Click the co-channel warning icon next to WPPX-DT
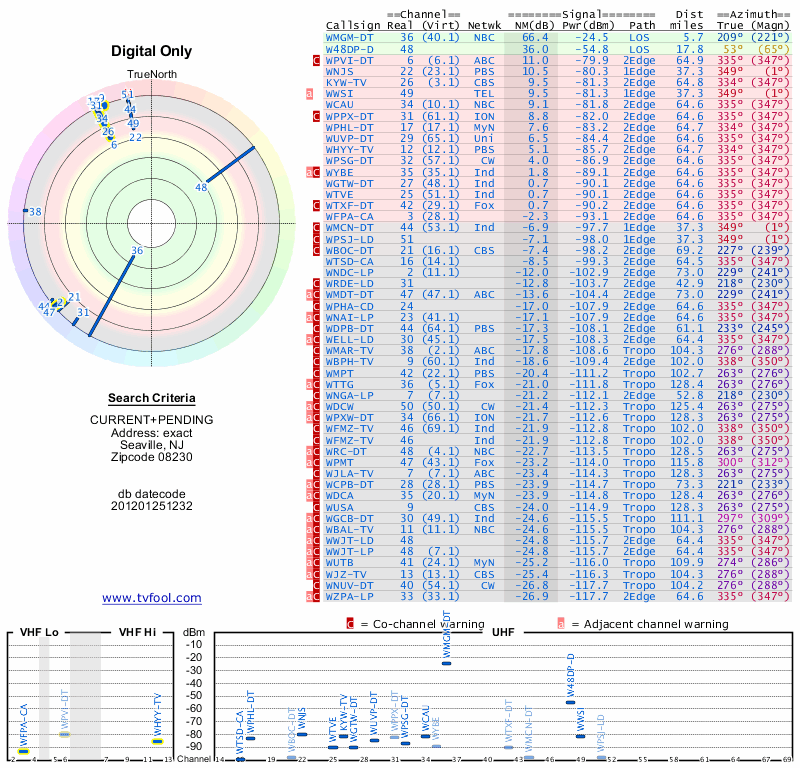 pos(317,116)
